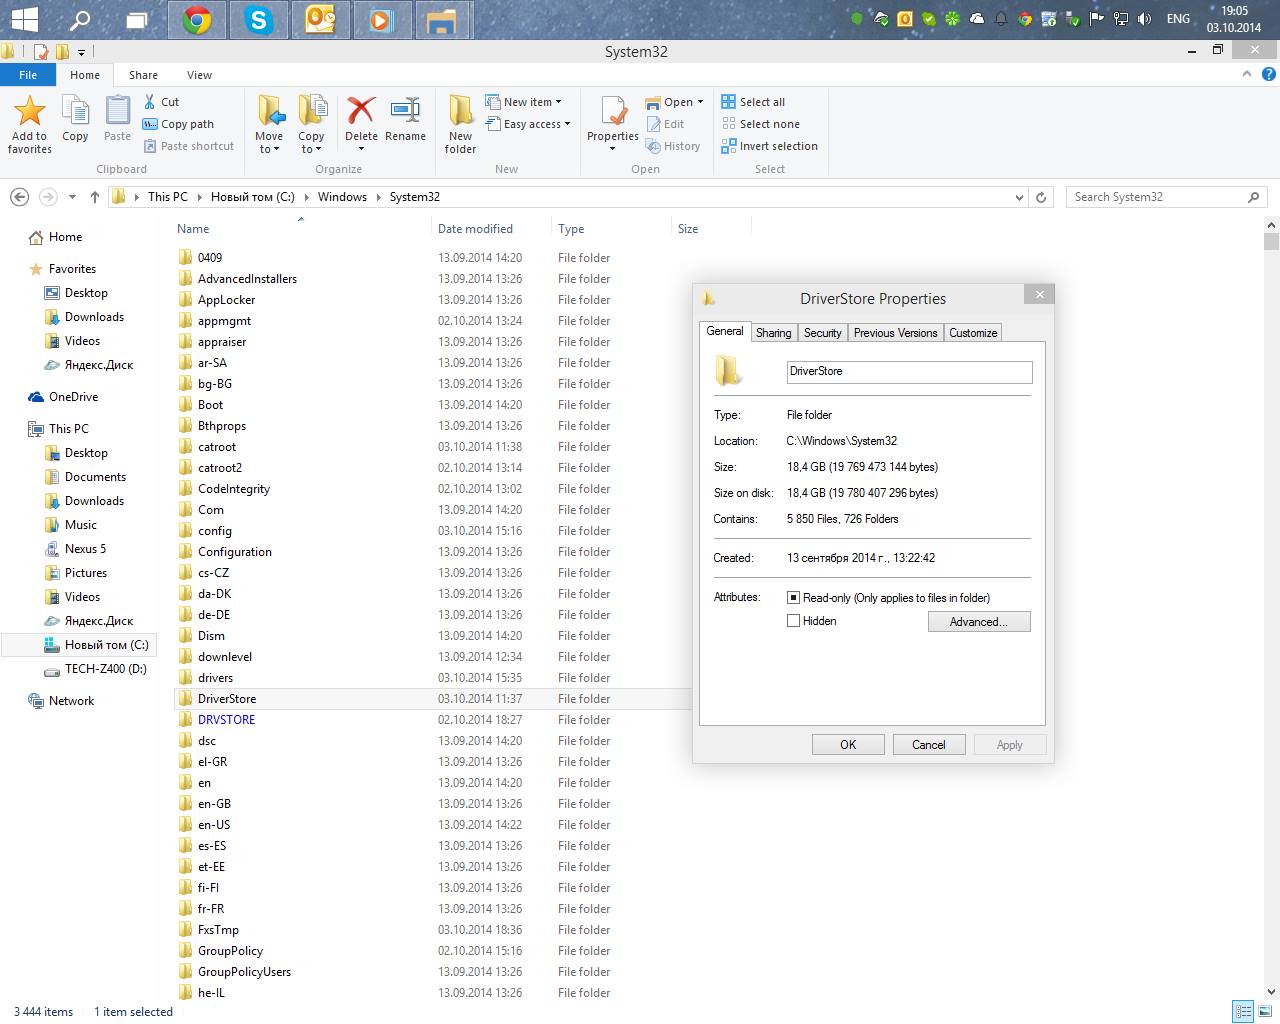This screenshot has height=1024, width=1280.
Task: Click the Add to favorites star icon
Action: point(29,111)
